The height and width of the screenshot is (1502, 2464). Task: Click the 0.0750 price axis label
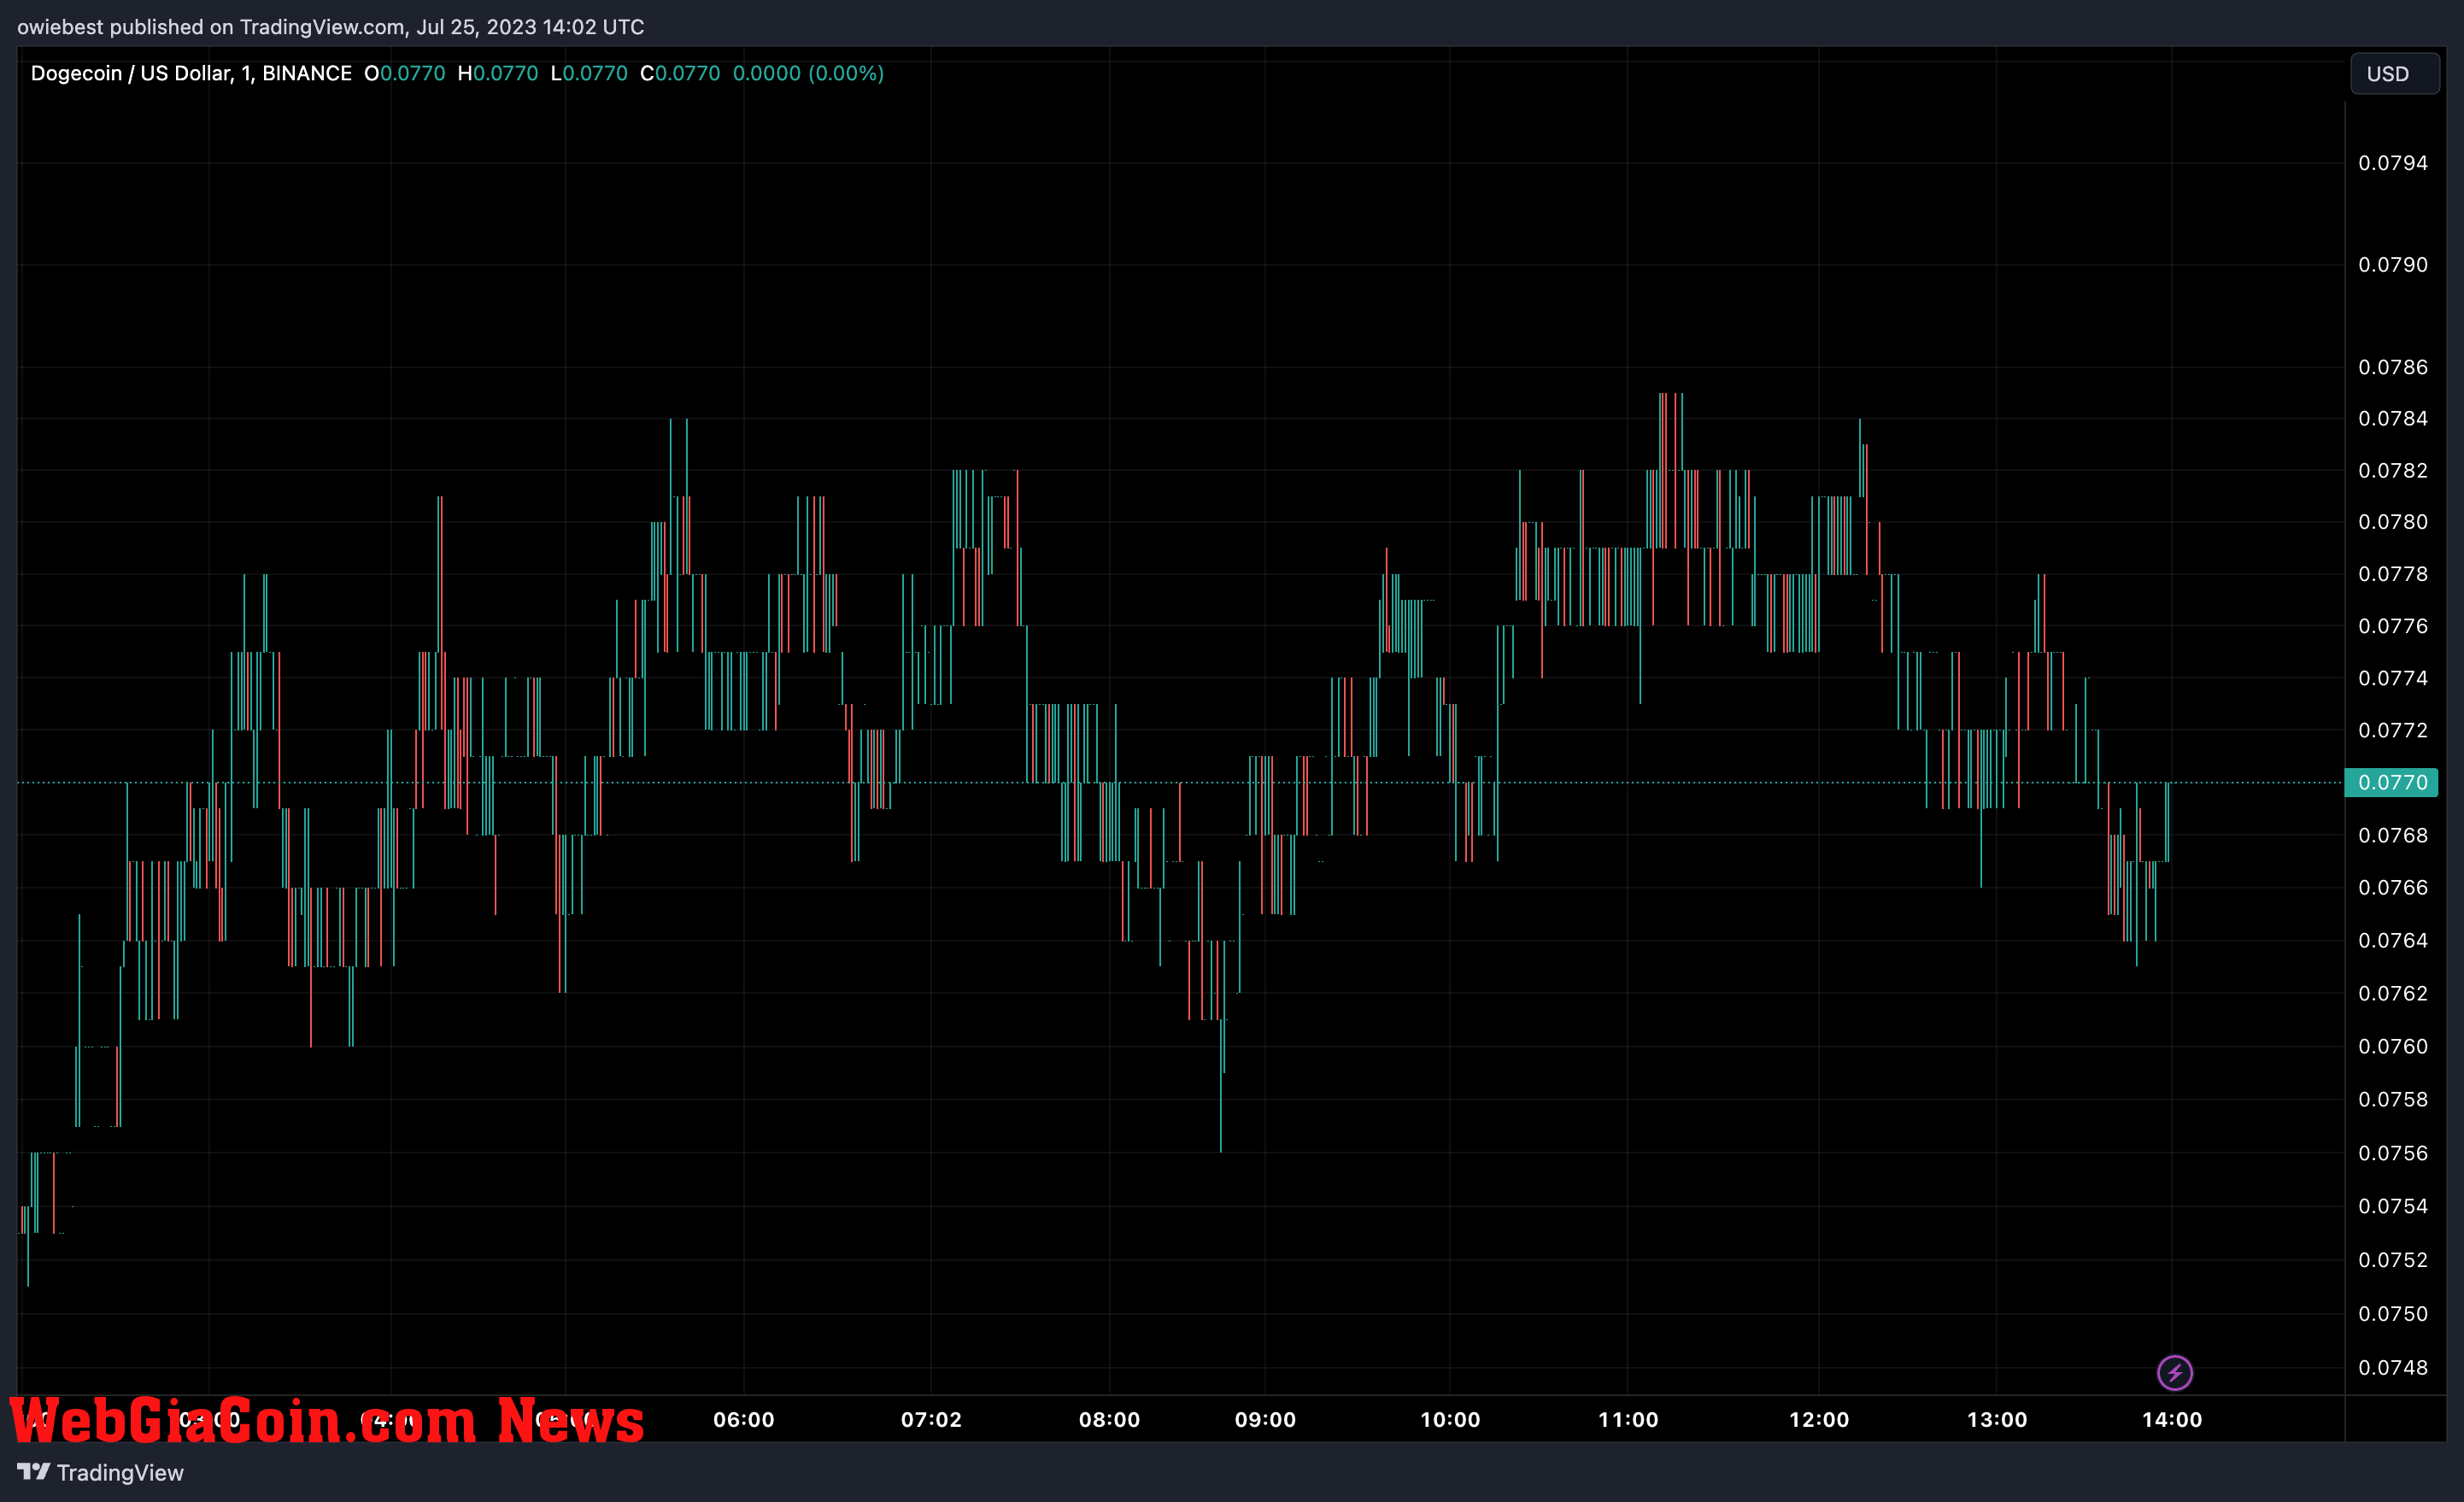[x=2392, y=1313]
